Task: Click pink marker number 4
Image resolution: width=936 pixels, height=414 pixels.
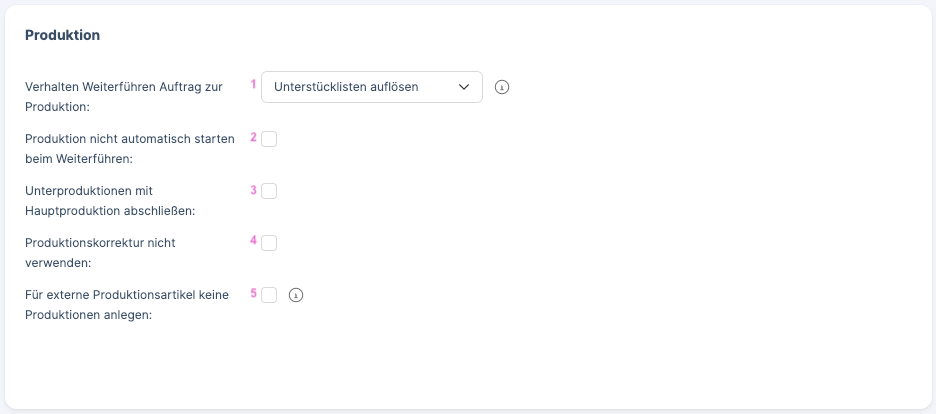Action: 253,241
